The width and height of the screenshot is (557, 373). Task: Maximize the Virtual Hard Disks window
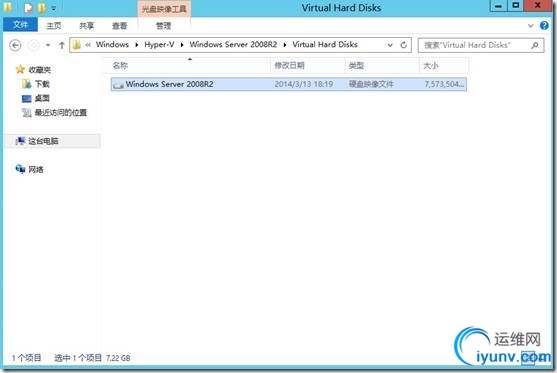pos(515,6)
